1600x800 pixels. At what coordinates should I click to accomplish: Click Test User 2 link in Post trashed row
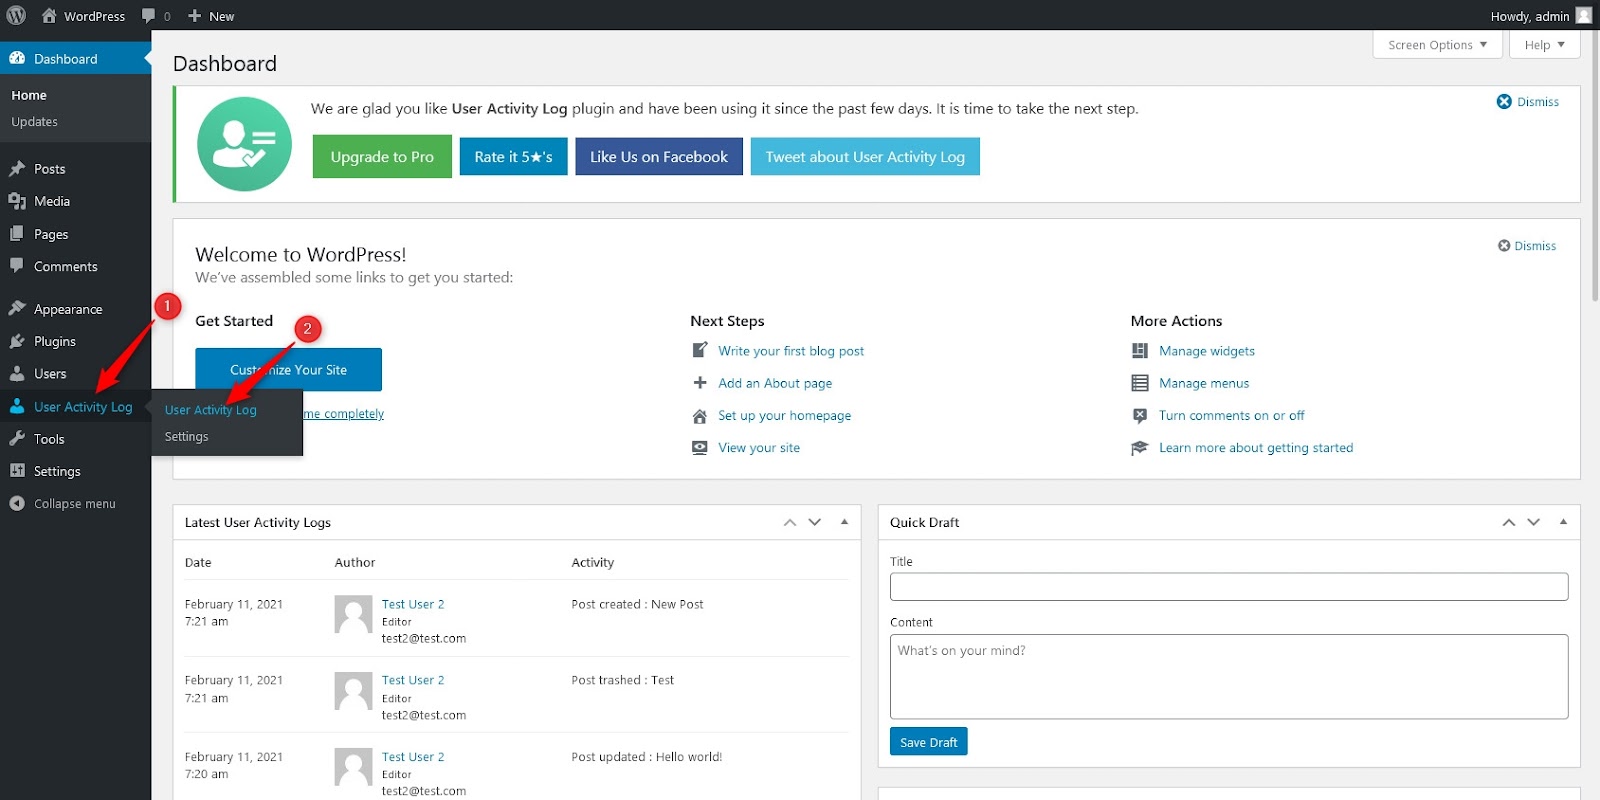click(413, 680)
